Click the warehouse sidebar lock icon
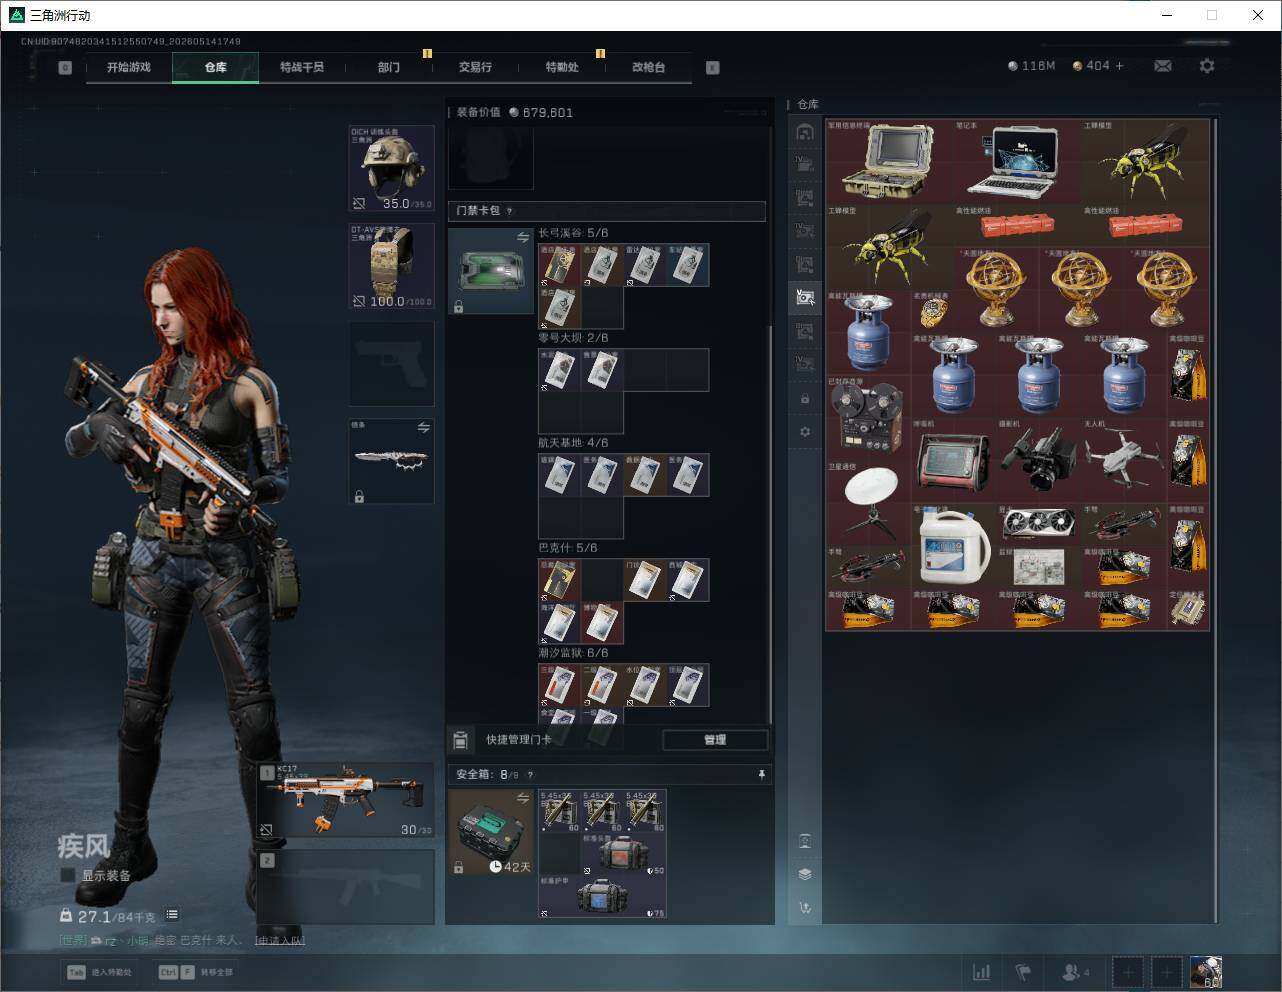This screenshot has height=992, width=1282. pyautogui.click(x=805, y=399)
